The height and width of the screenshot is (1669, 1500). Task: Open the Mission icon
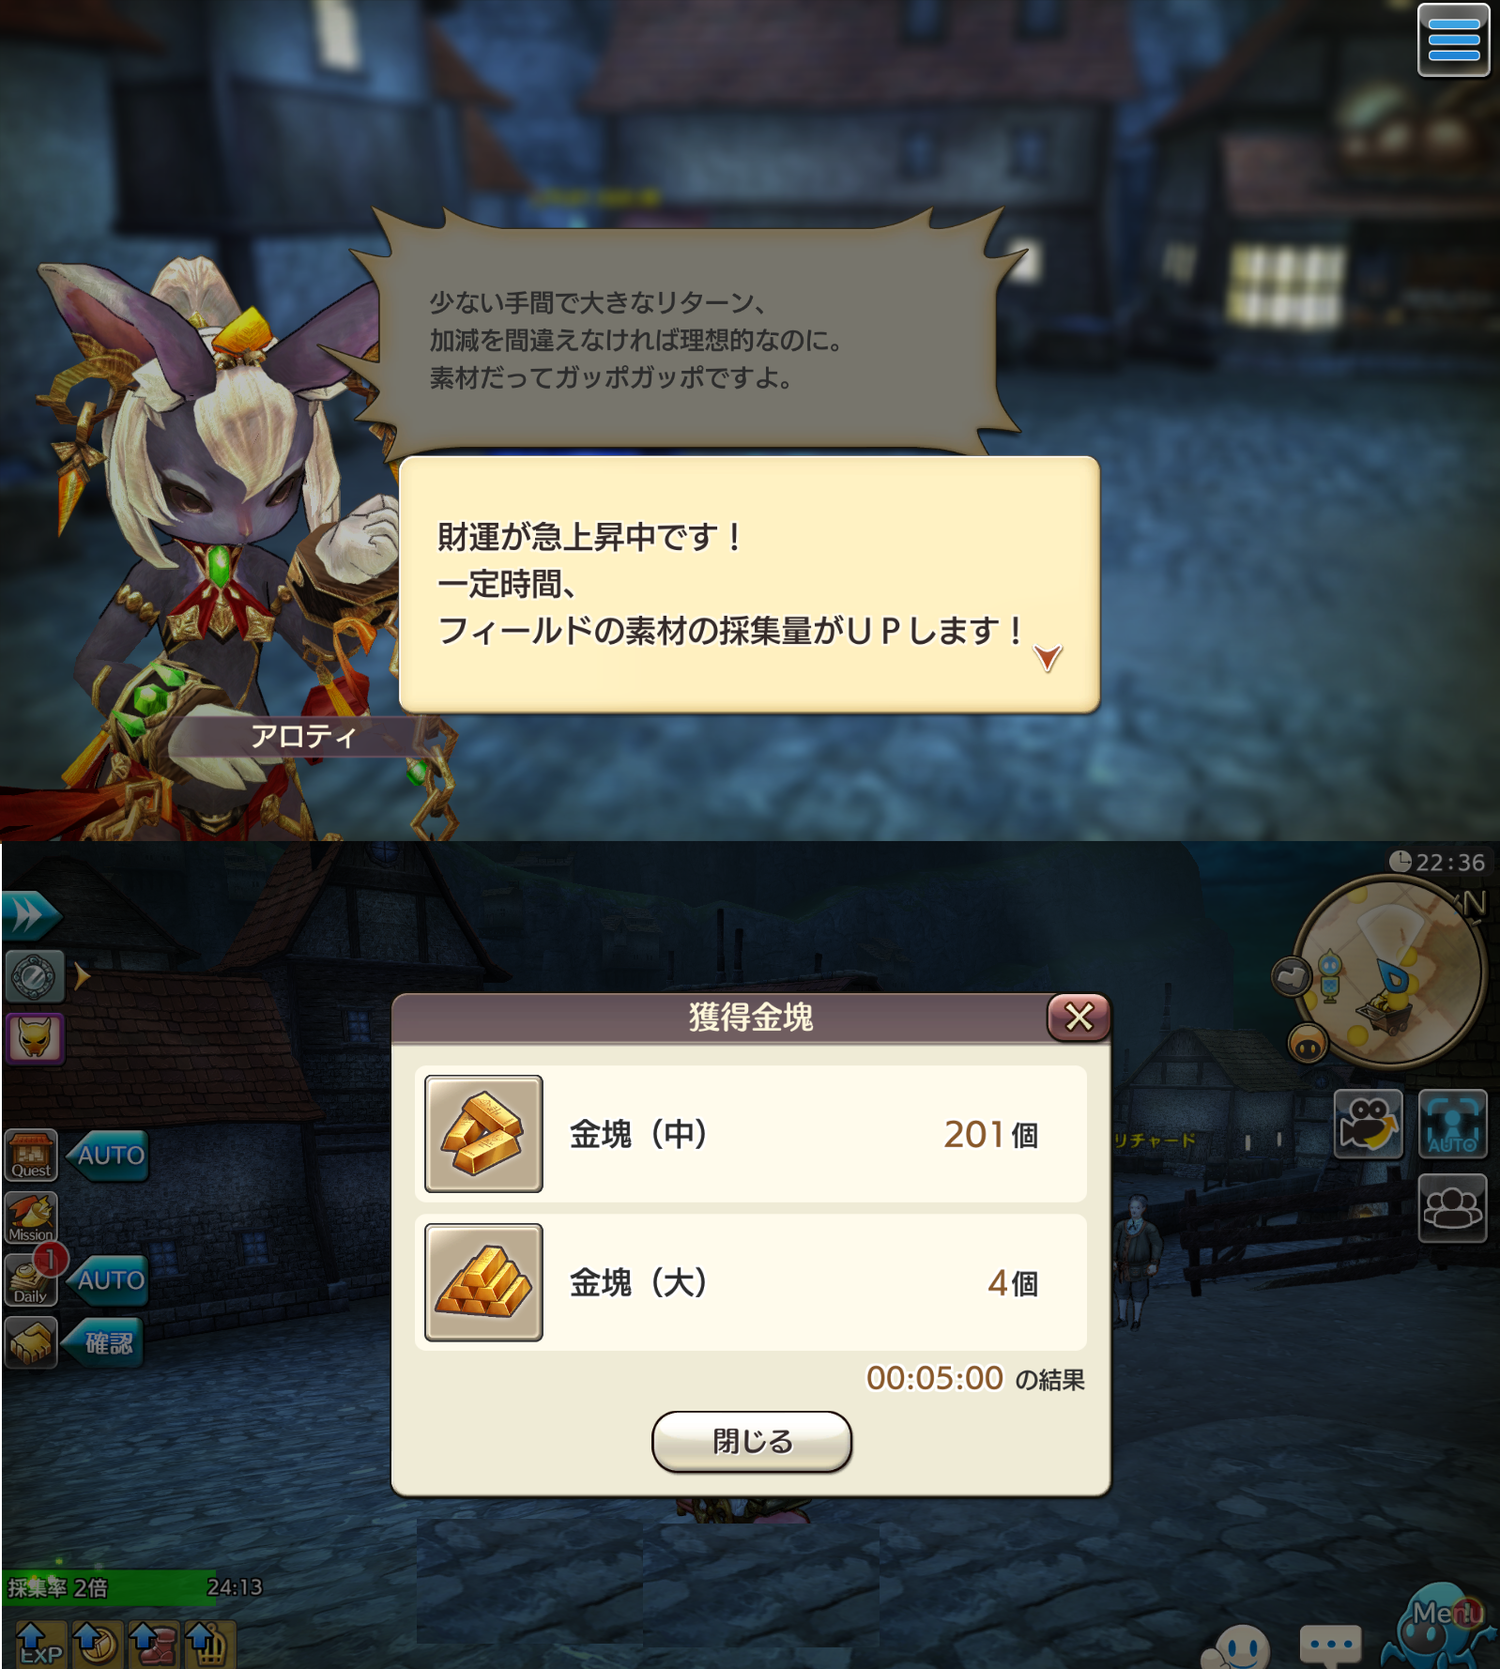(31, 1218)
